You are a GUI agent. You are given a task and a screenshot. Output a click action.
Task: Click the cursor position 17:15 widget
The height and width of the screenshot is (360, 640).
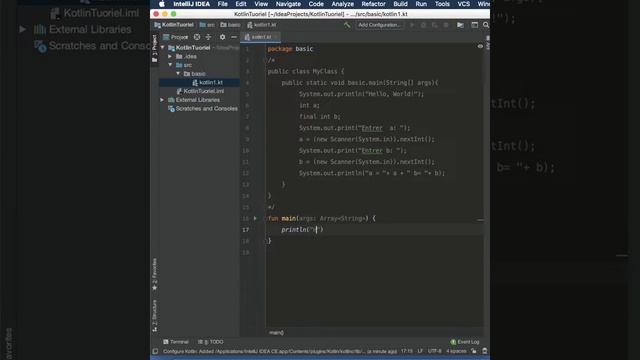pyautogui.click(x=407, y=351)
